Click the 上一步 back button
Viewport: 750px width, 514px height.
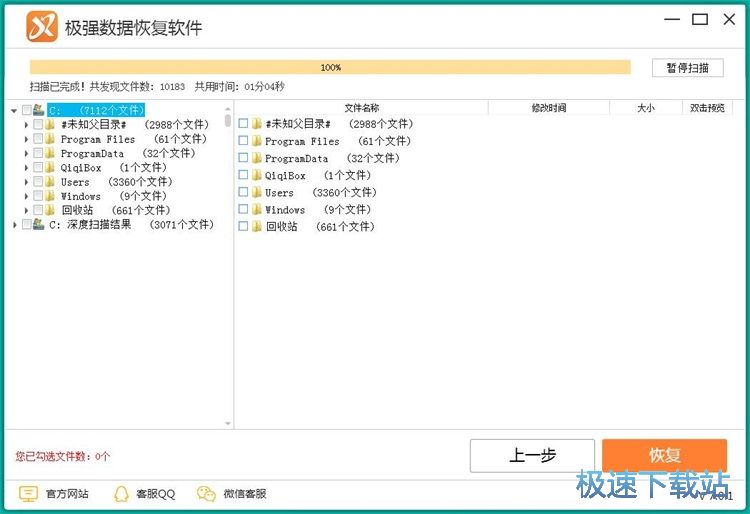point(532,456)
